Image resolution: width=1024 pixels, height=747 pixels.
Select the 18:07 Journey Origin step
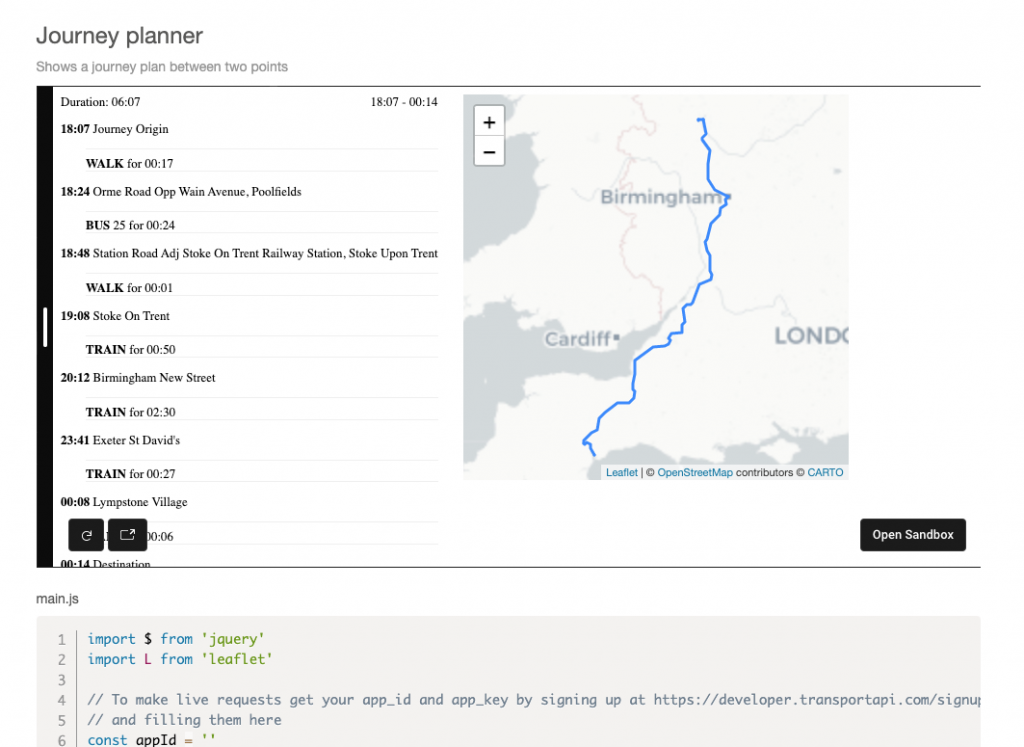tap(114, 129)
